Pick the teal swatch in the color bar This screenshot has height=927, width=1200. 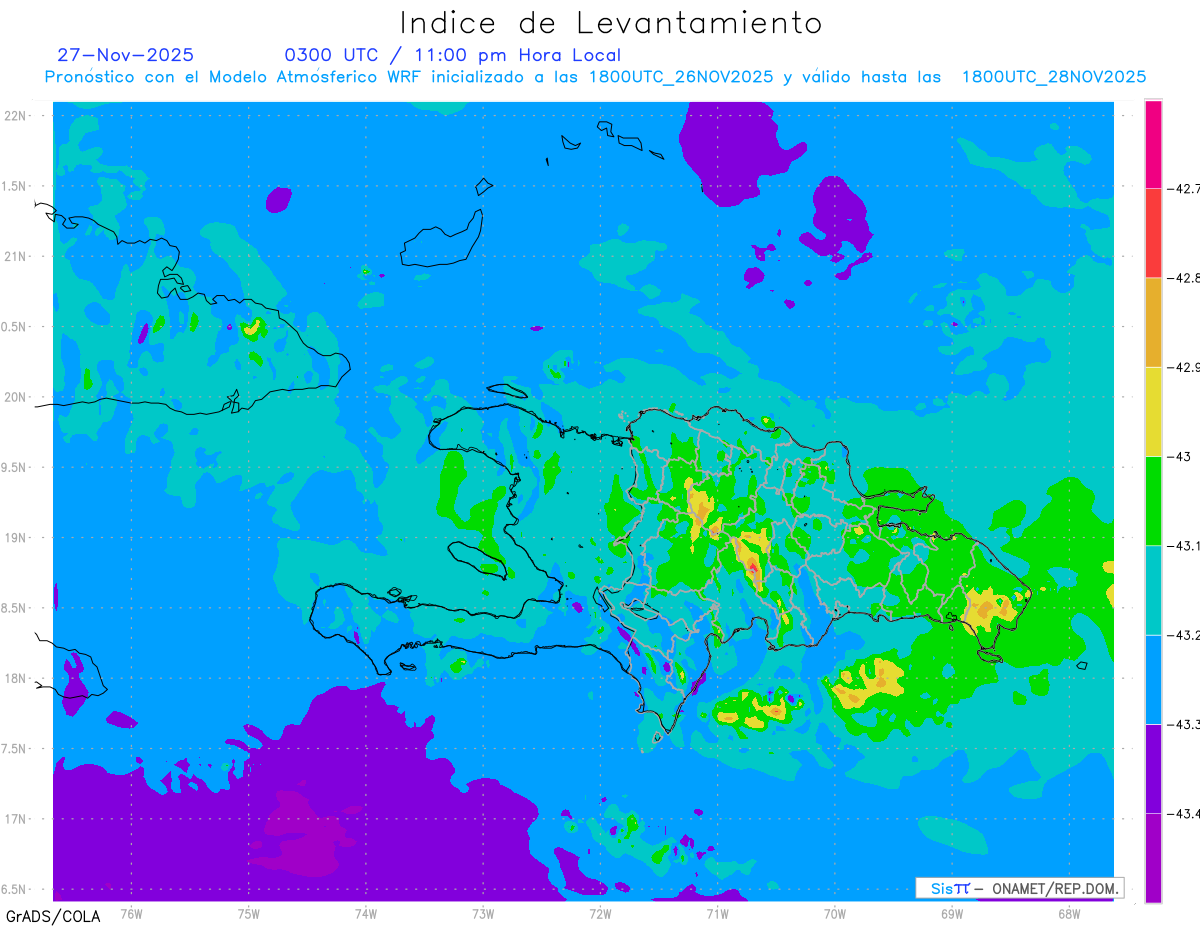click(x=1153, y=590)
